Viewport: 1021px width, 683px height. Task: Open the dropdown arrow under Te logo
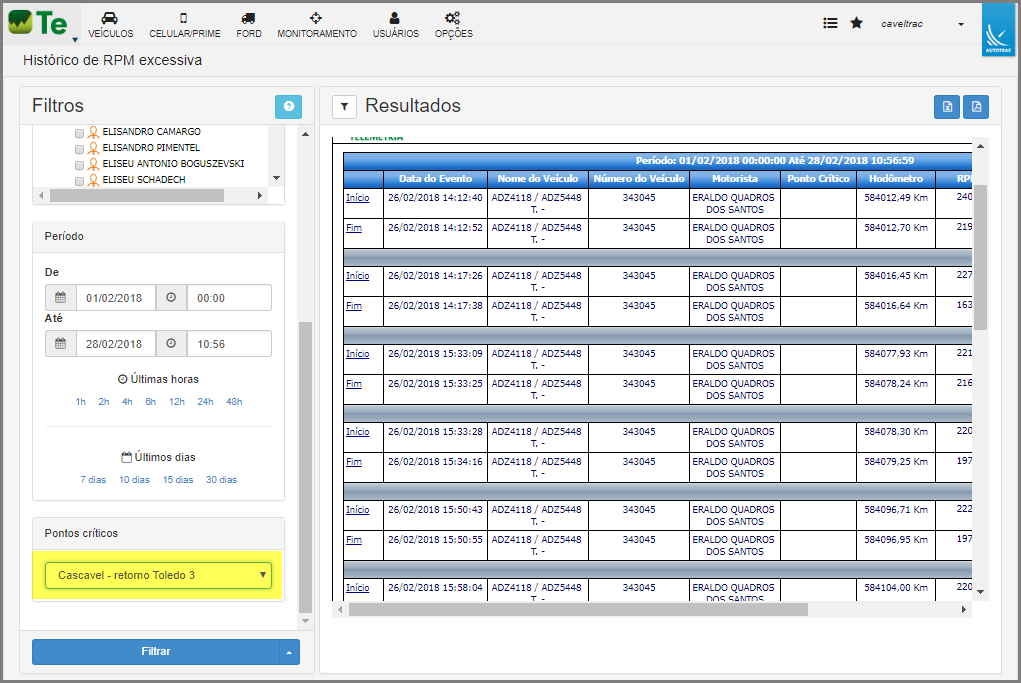(75, 40)
